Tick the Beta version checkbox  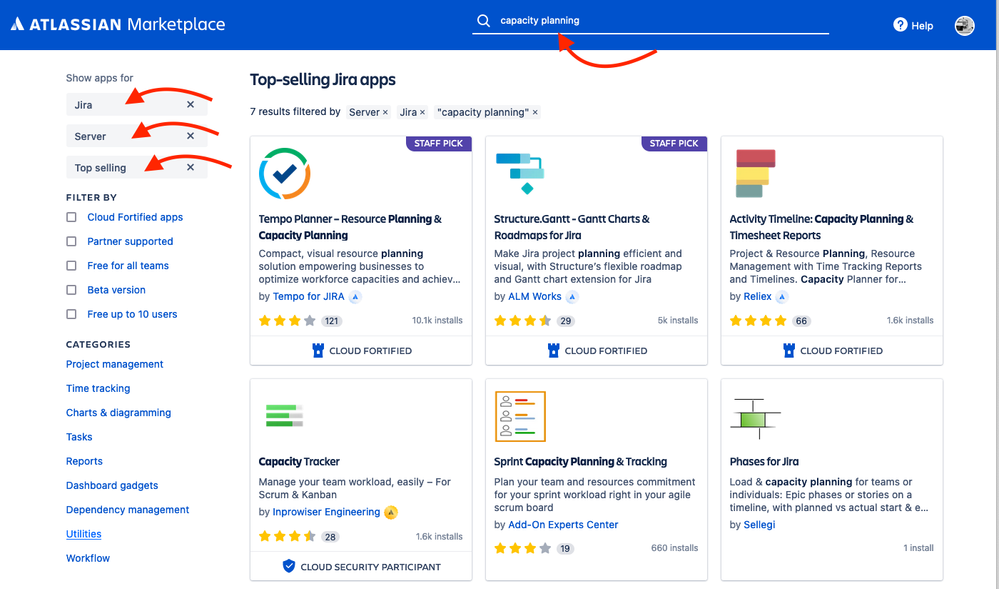(71, 290)
